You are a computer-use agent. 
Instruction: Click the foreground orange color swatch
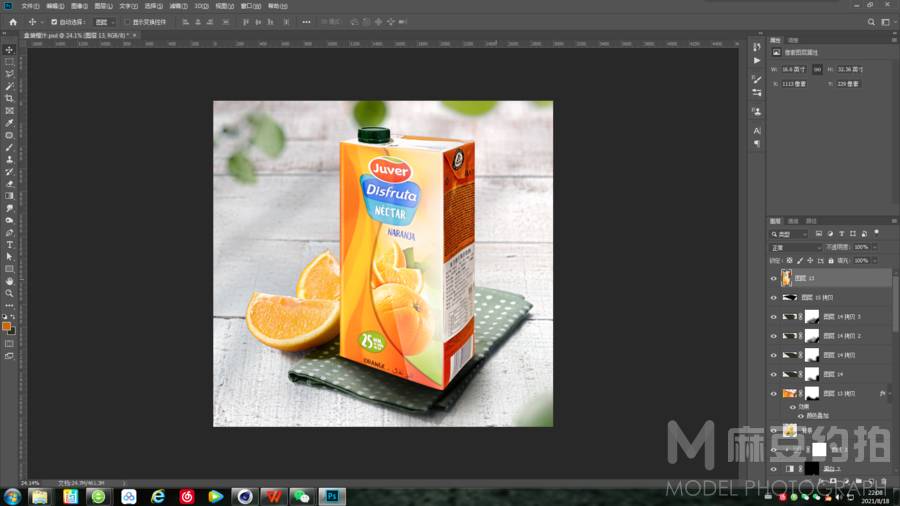(6, 326)
